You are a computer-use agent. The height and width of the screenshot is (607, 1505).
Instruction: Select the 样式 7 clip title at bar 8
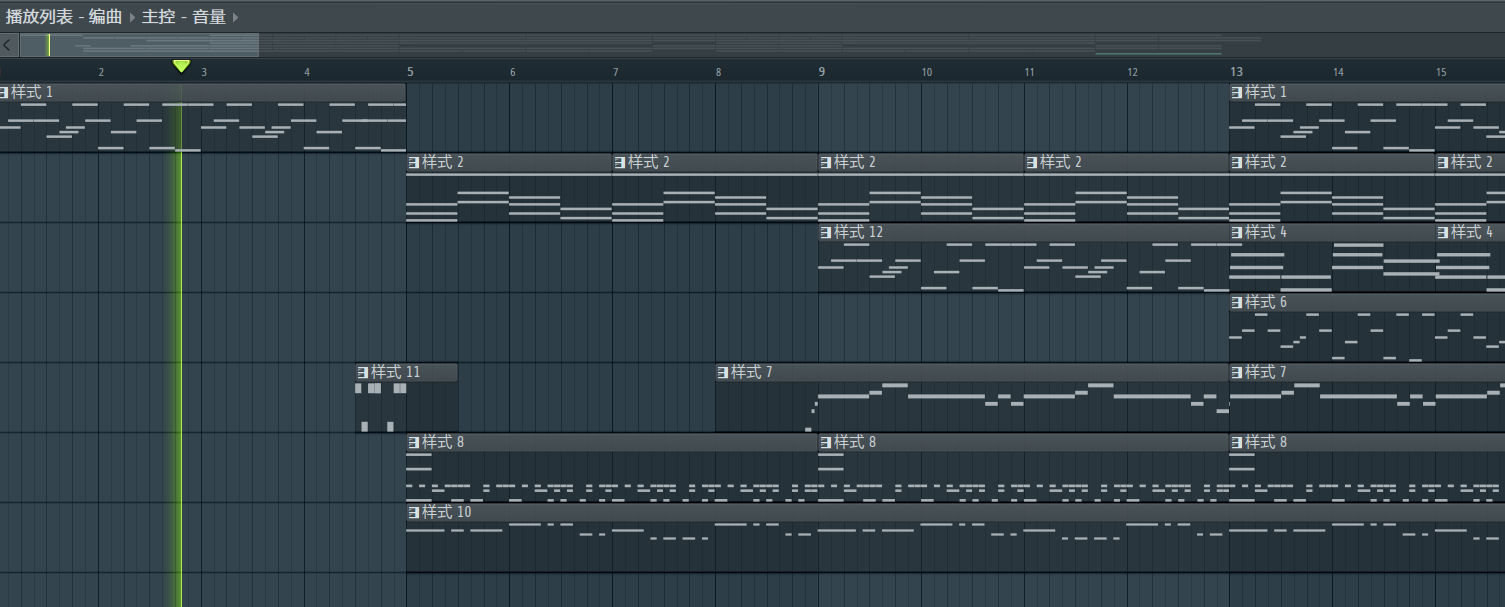[752, 372]
